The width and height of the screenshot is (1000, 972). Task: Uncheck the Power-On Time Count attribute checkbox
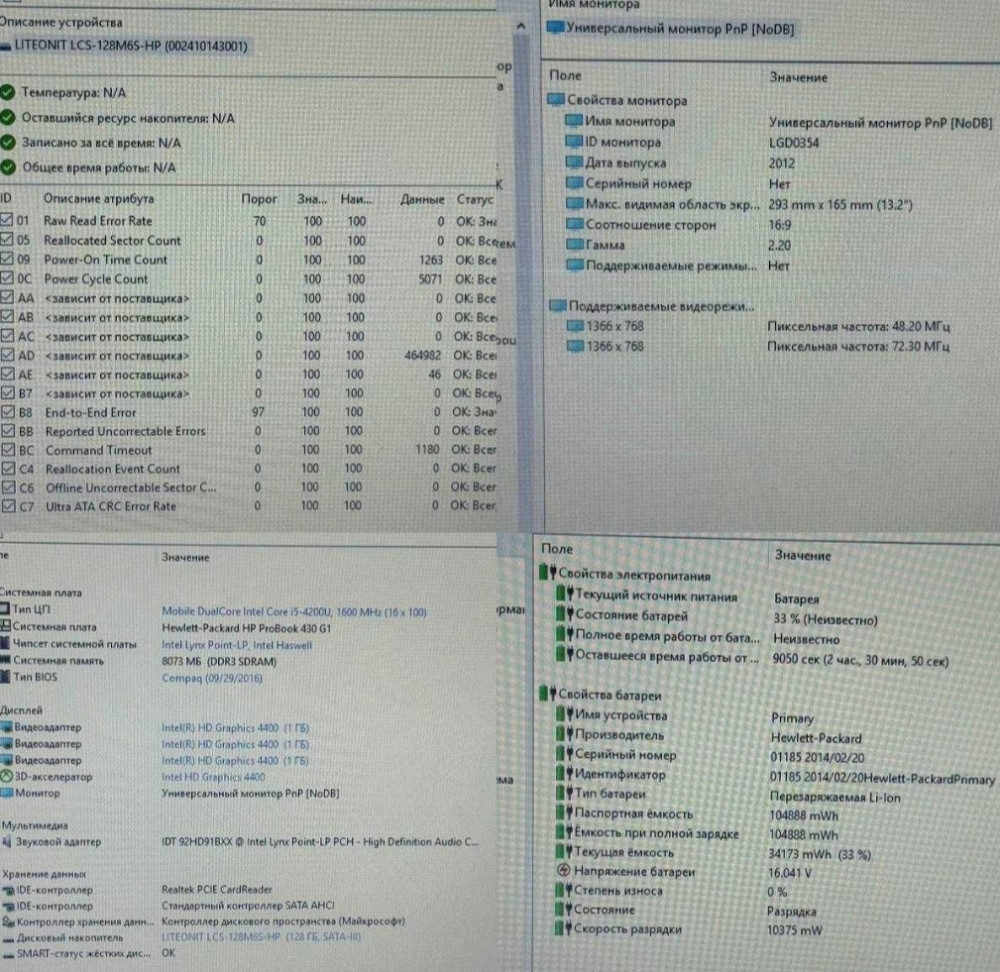(7, 260)
